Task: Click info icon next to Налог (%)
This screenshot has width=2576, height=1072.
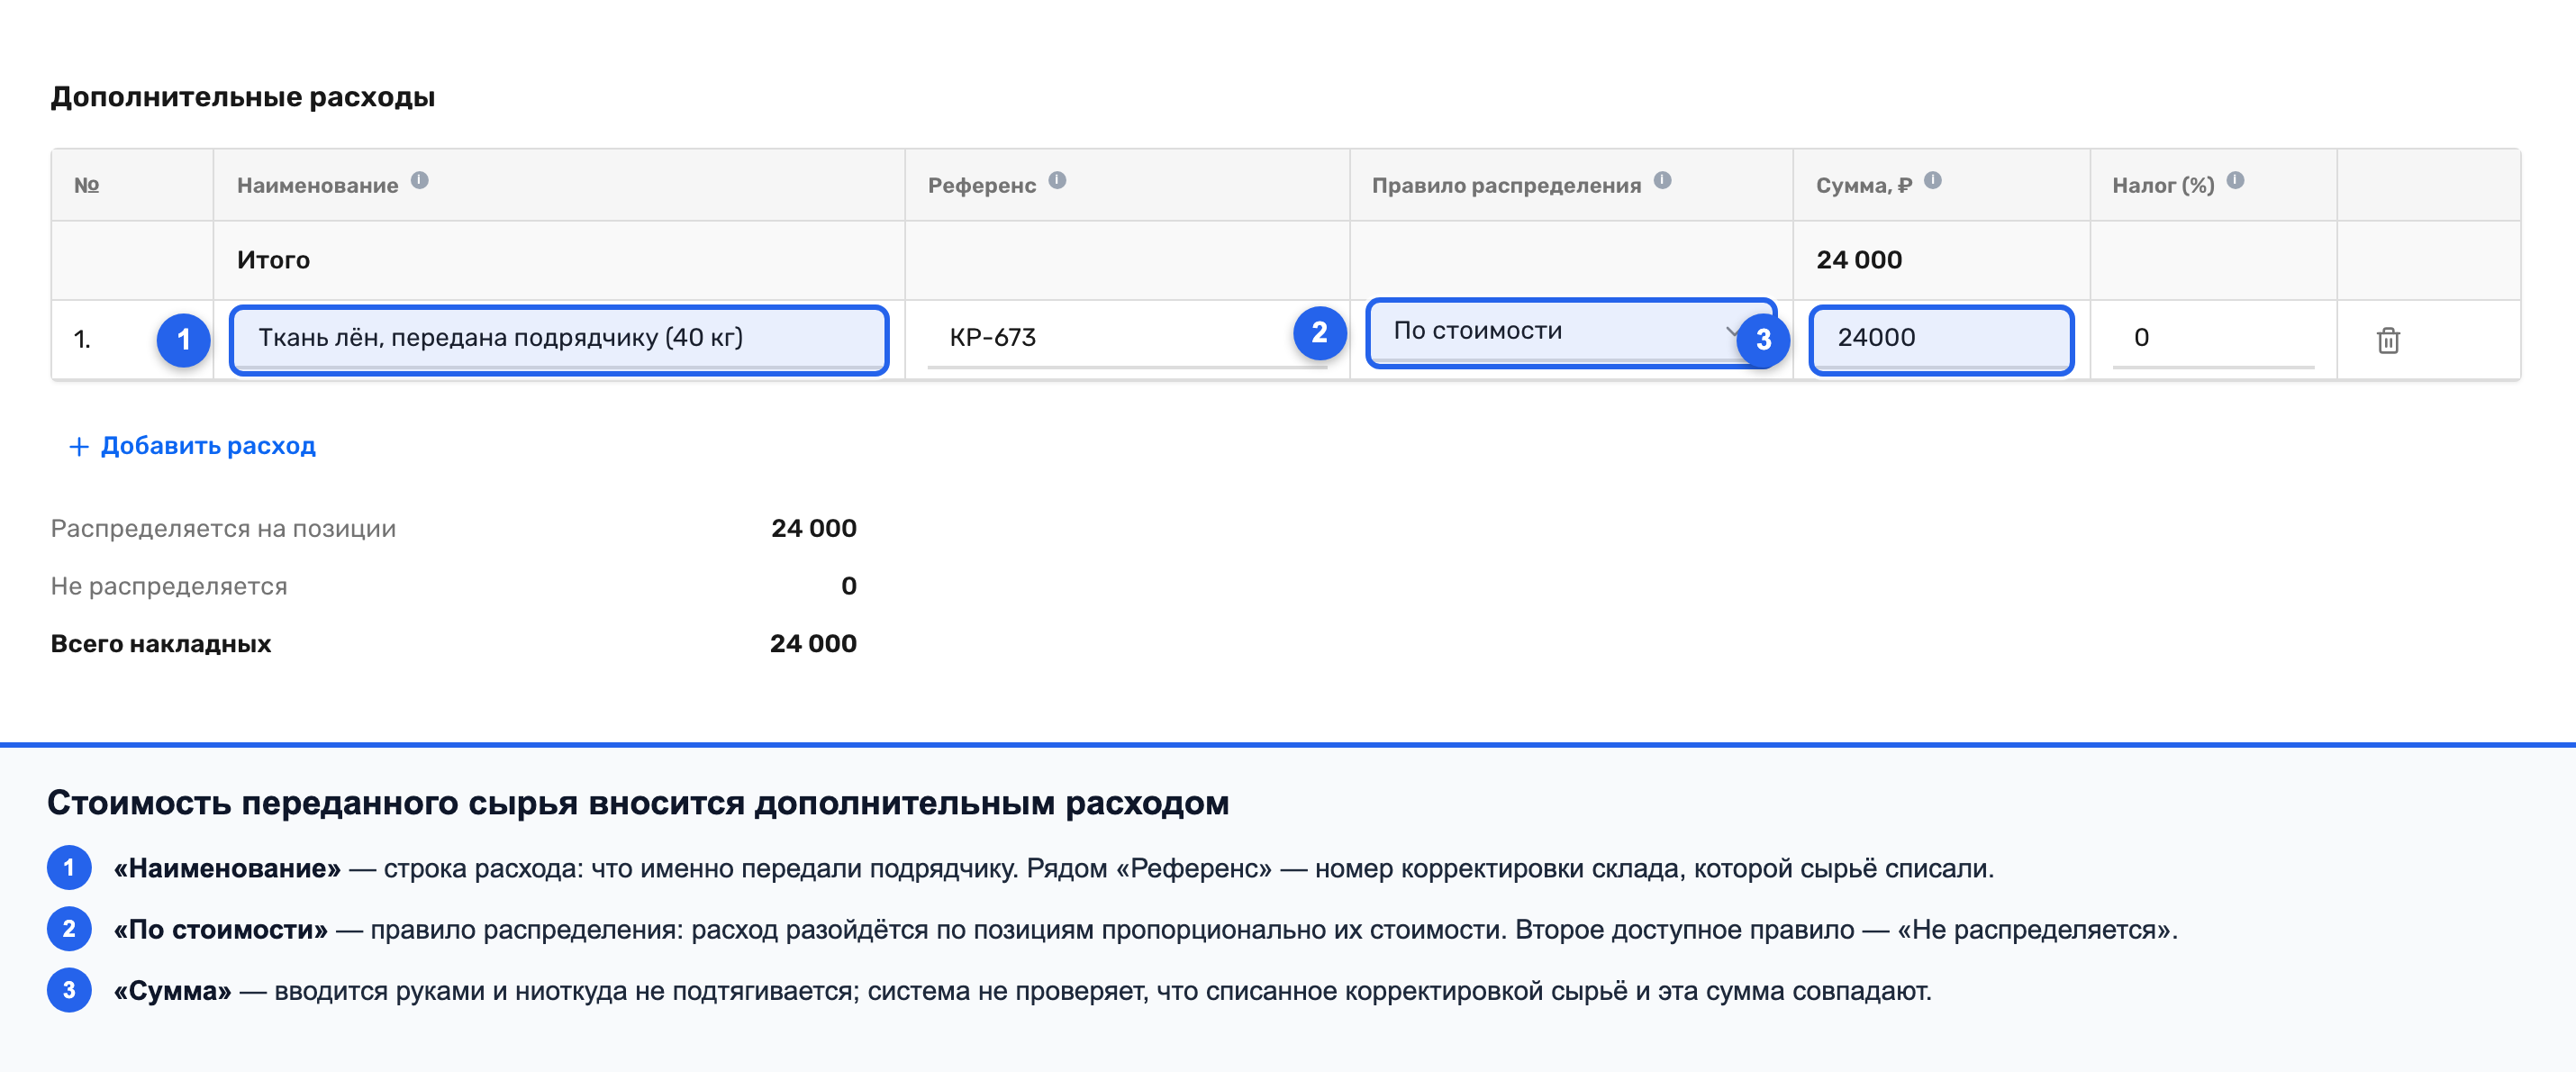Action: point(2236,180)
